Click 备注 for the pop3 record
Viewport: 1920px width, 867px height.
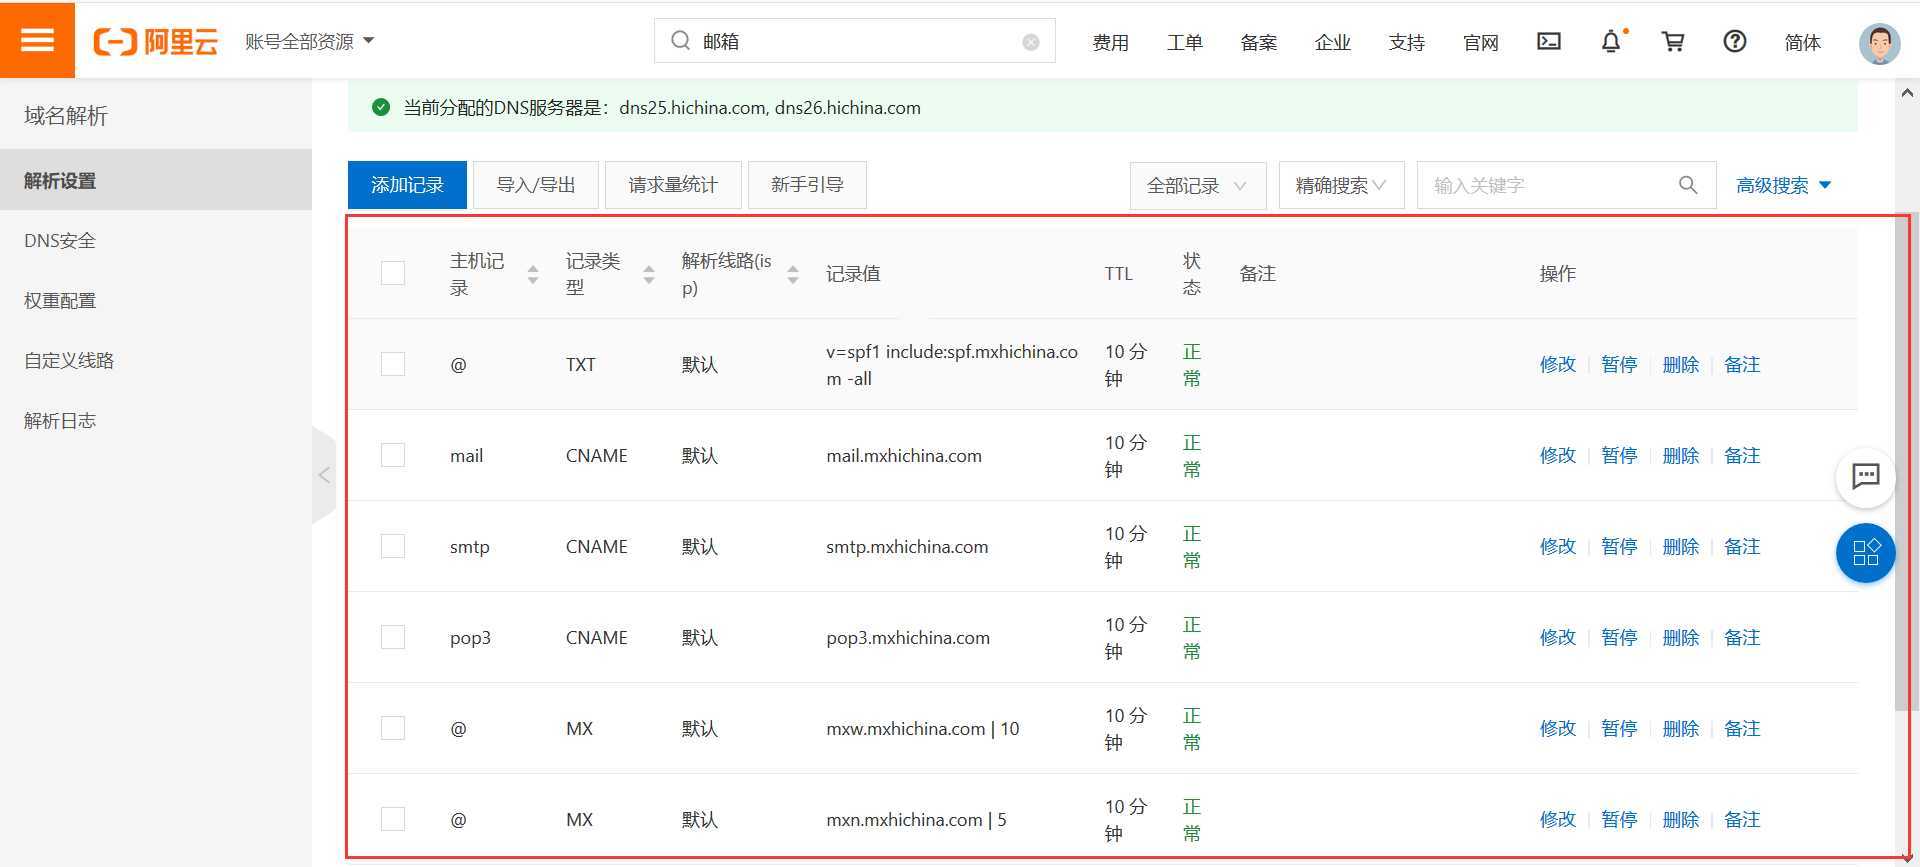1742,637
